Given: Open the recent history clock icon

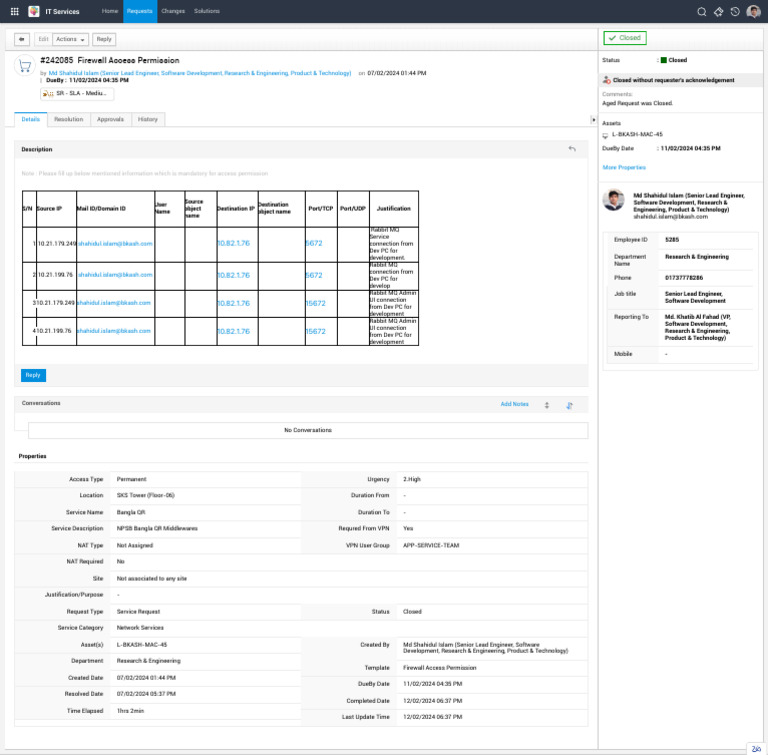Looking at the screenshot, I should coord(735,11).
